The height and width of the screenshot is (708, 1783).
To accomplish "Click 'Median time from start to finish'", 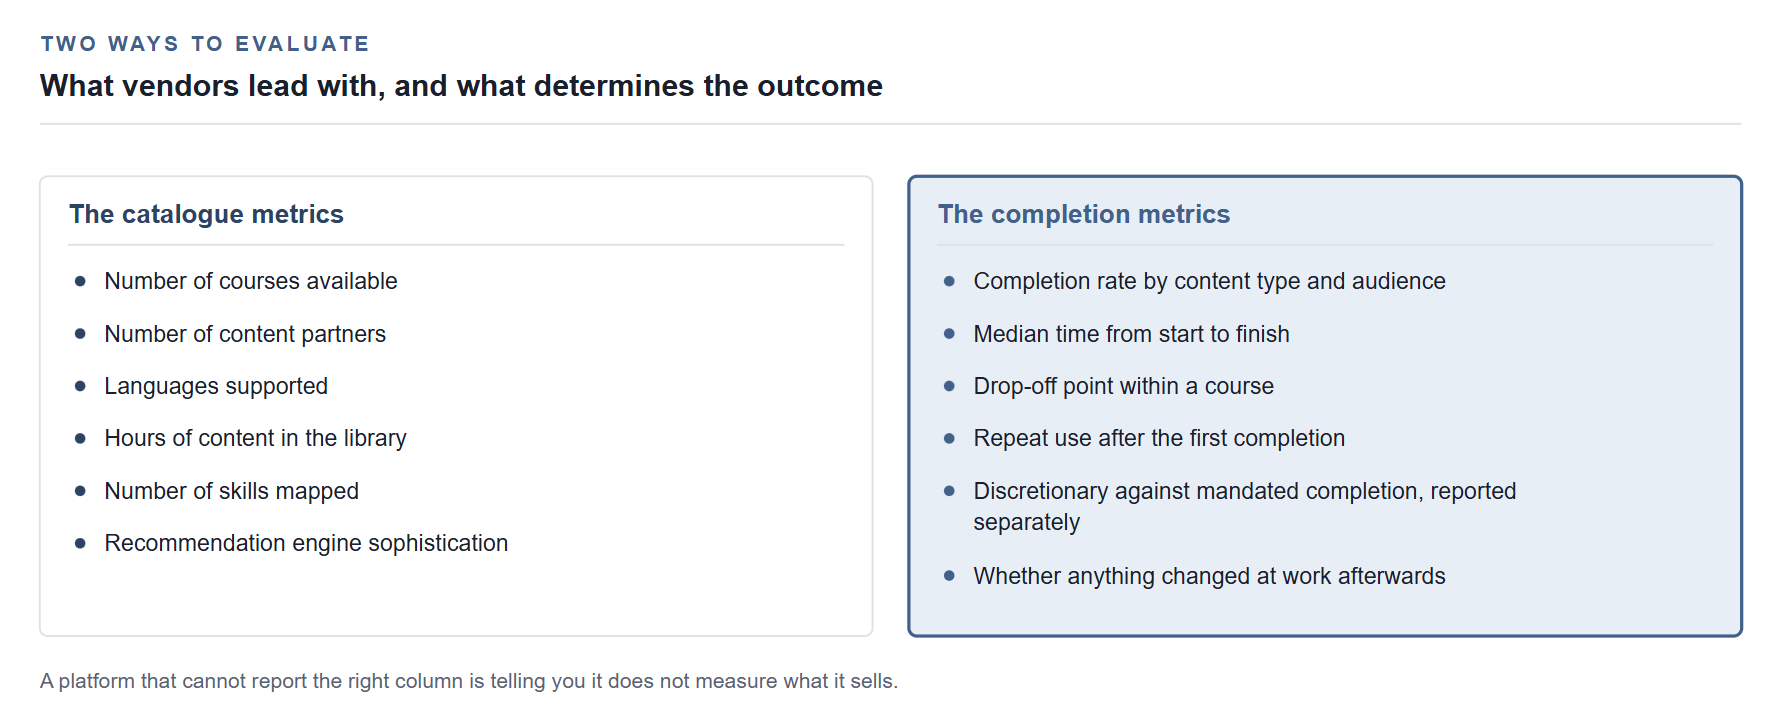I will click(x=1131, y=334).
